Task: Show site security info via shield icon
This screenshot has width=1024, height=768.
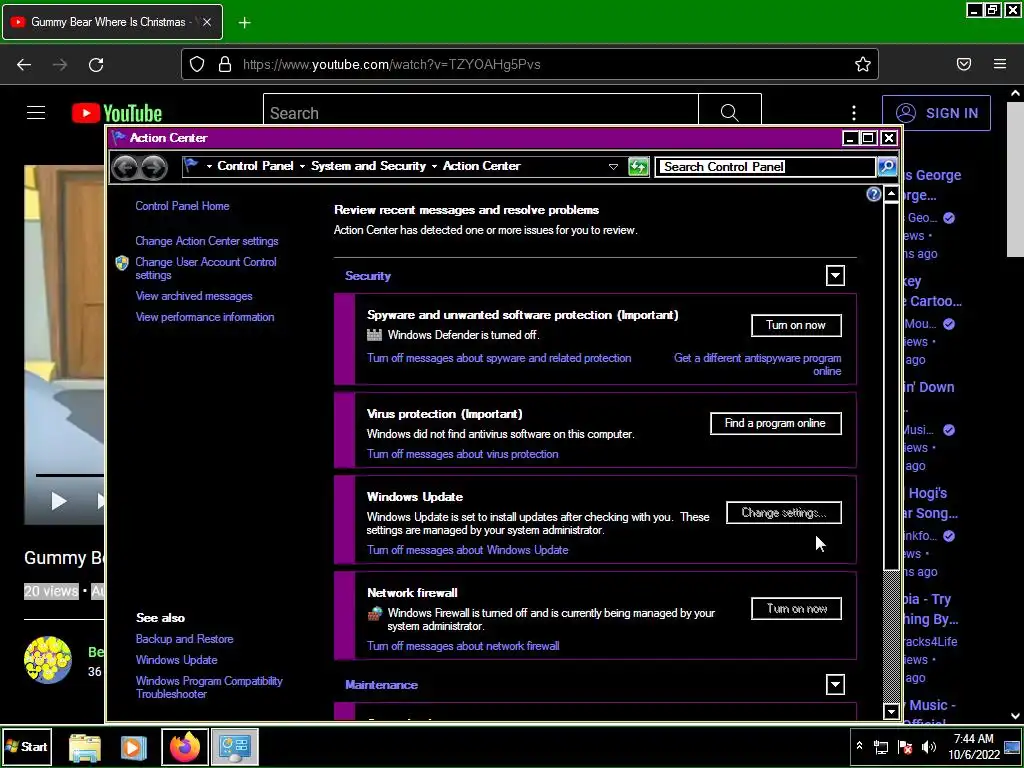Action: (197, 64)
